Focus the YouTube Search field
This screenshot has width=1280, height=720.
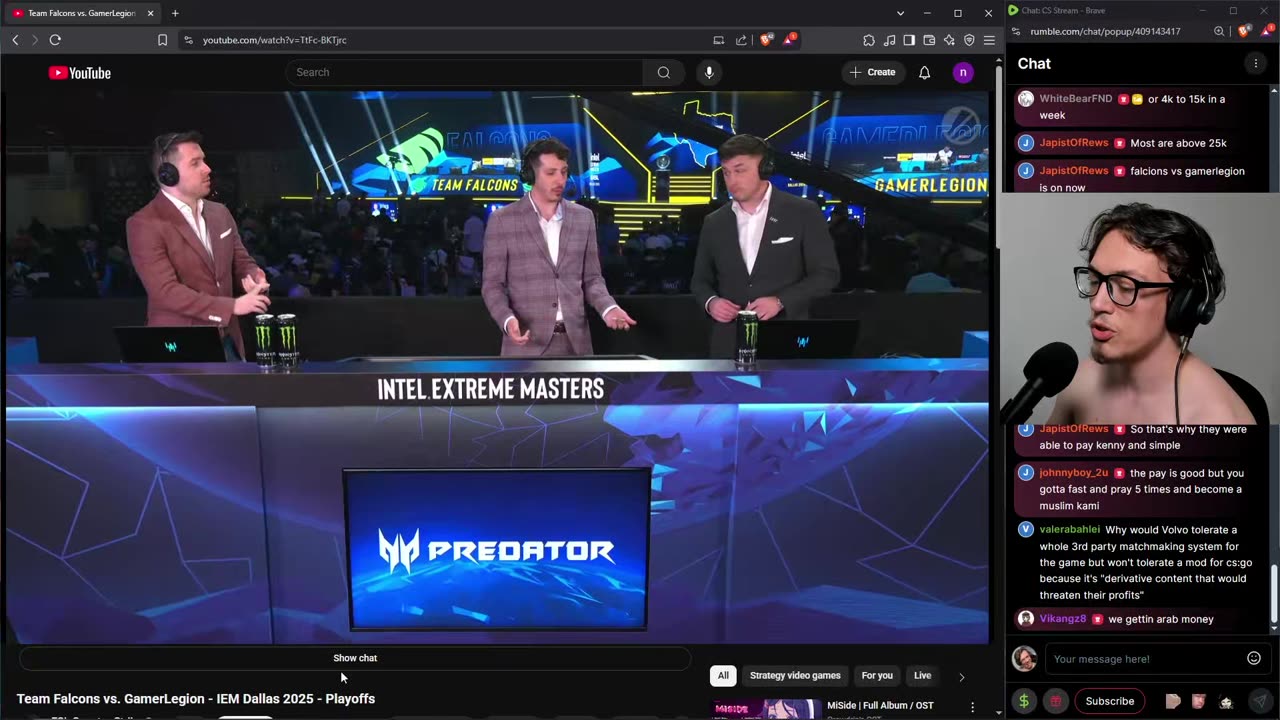pyautogui.click(x=465, y=72)
